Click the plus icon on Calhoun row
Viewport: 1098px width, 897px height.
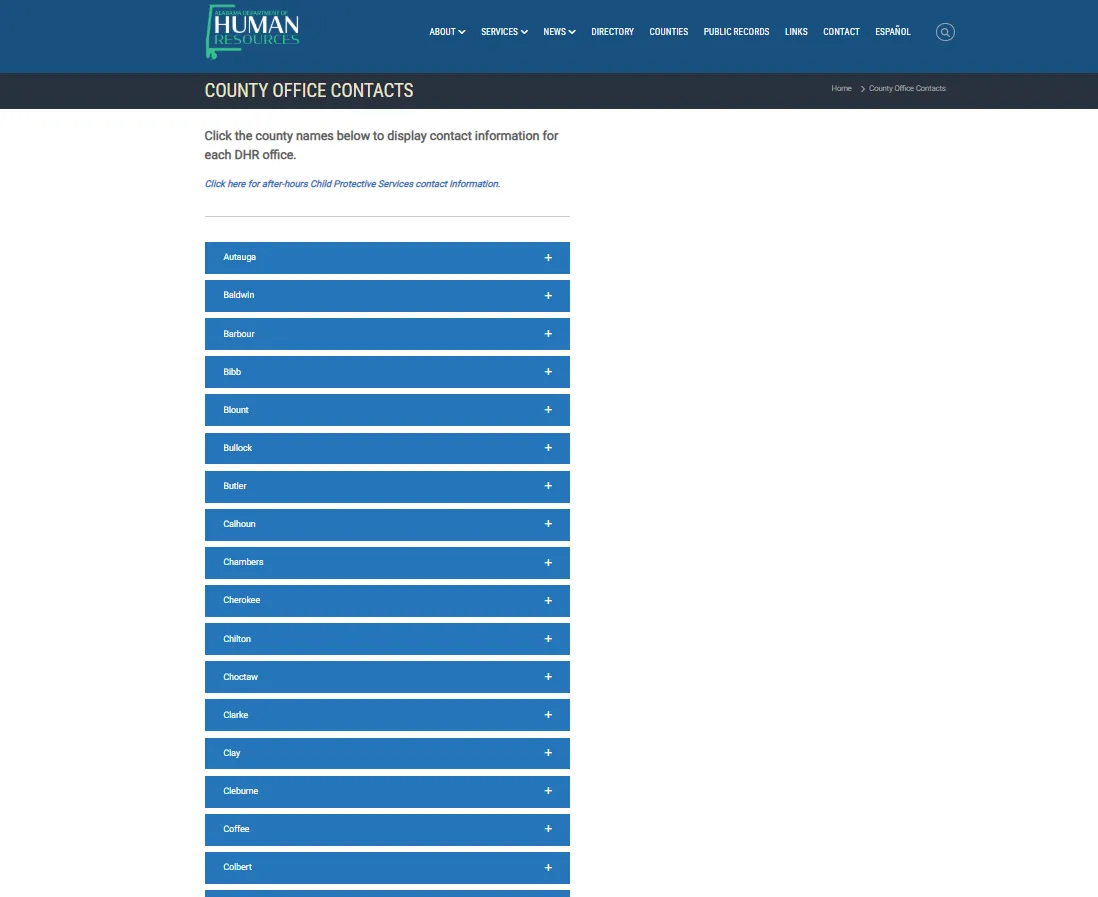coord(548,524)
